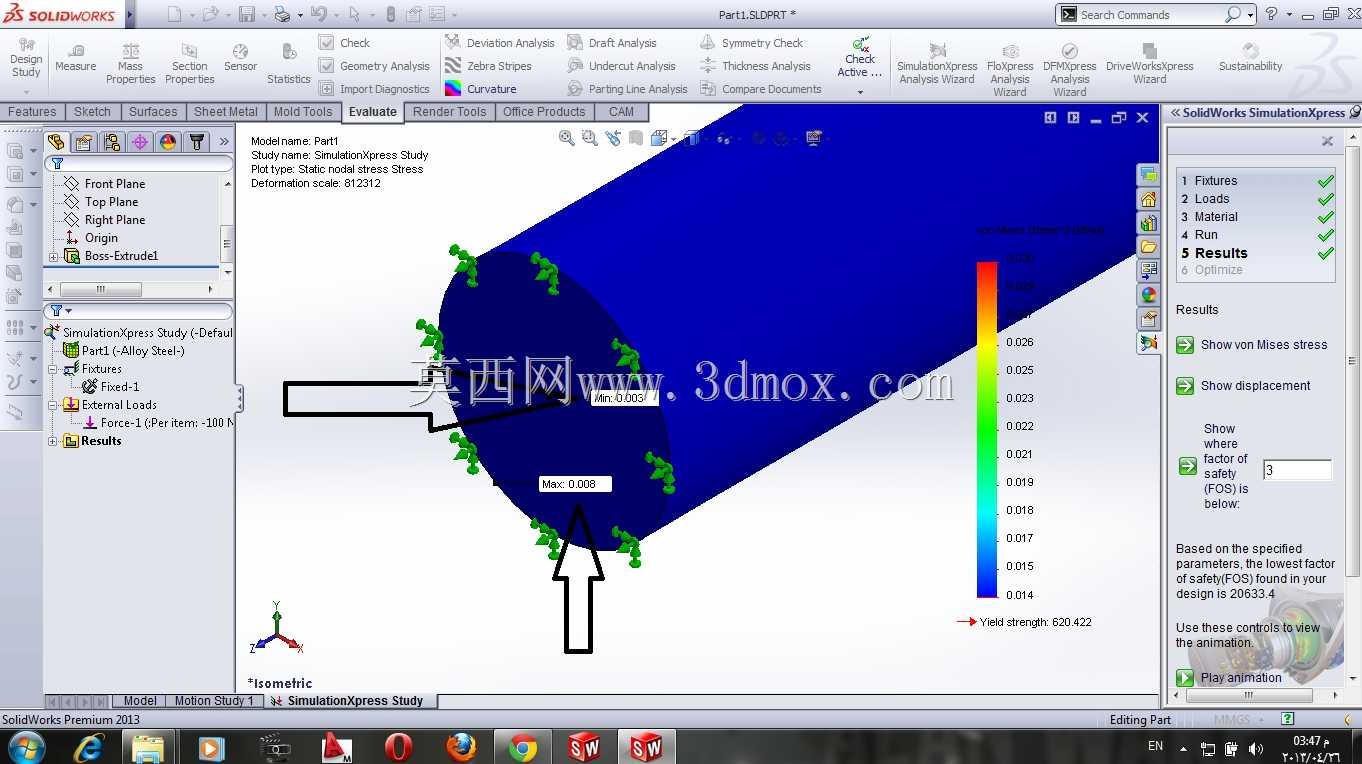Open ConfigurationManager tab
Screen dimensions: 1362x764
(112, 142)
